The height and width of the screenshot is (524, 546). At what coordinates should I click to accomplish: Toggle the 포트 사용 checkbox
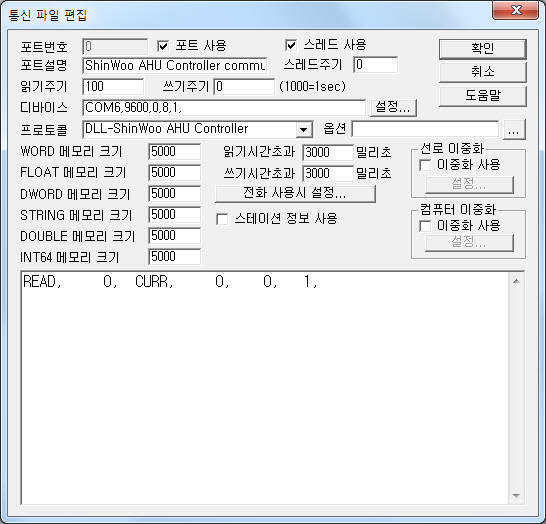coord(163,46)
